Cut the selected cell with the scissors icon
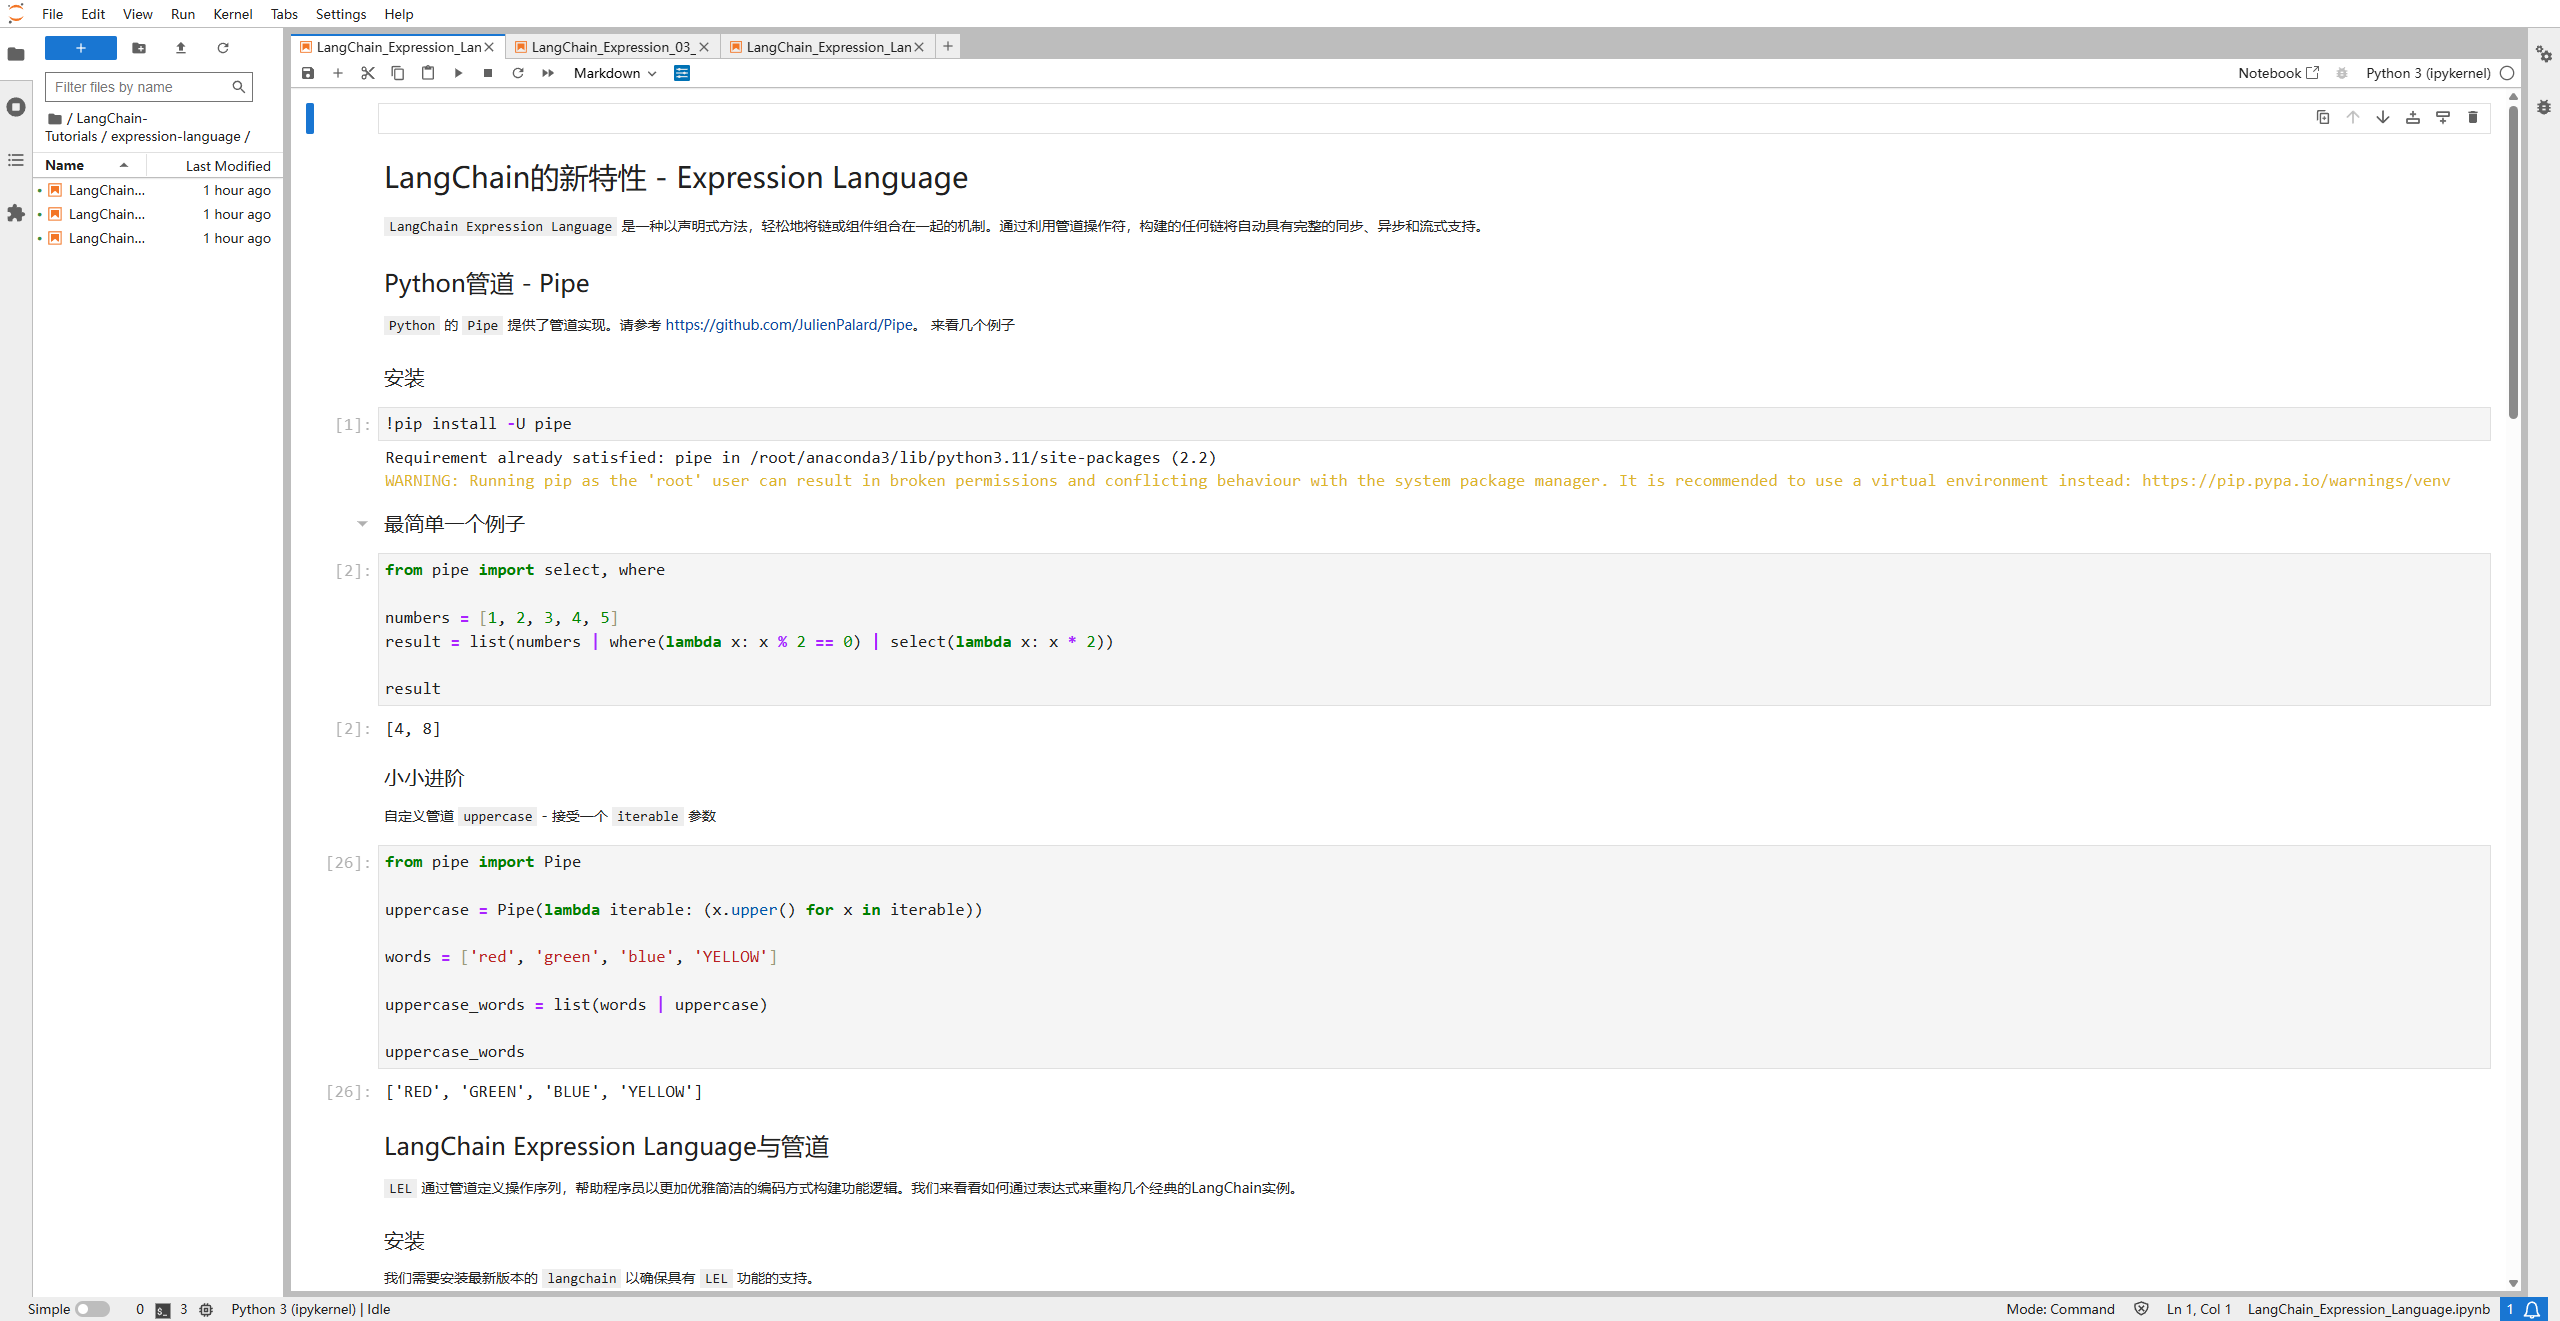 (368, 73)
